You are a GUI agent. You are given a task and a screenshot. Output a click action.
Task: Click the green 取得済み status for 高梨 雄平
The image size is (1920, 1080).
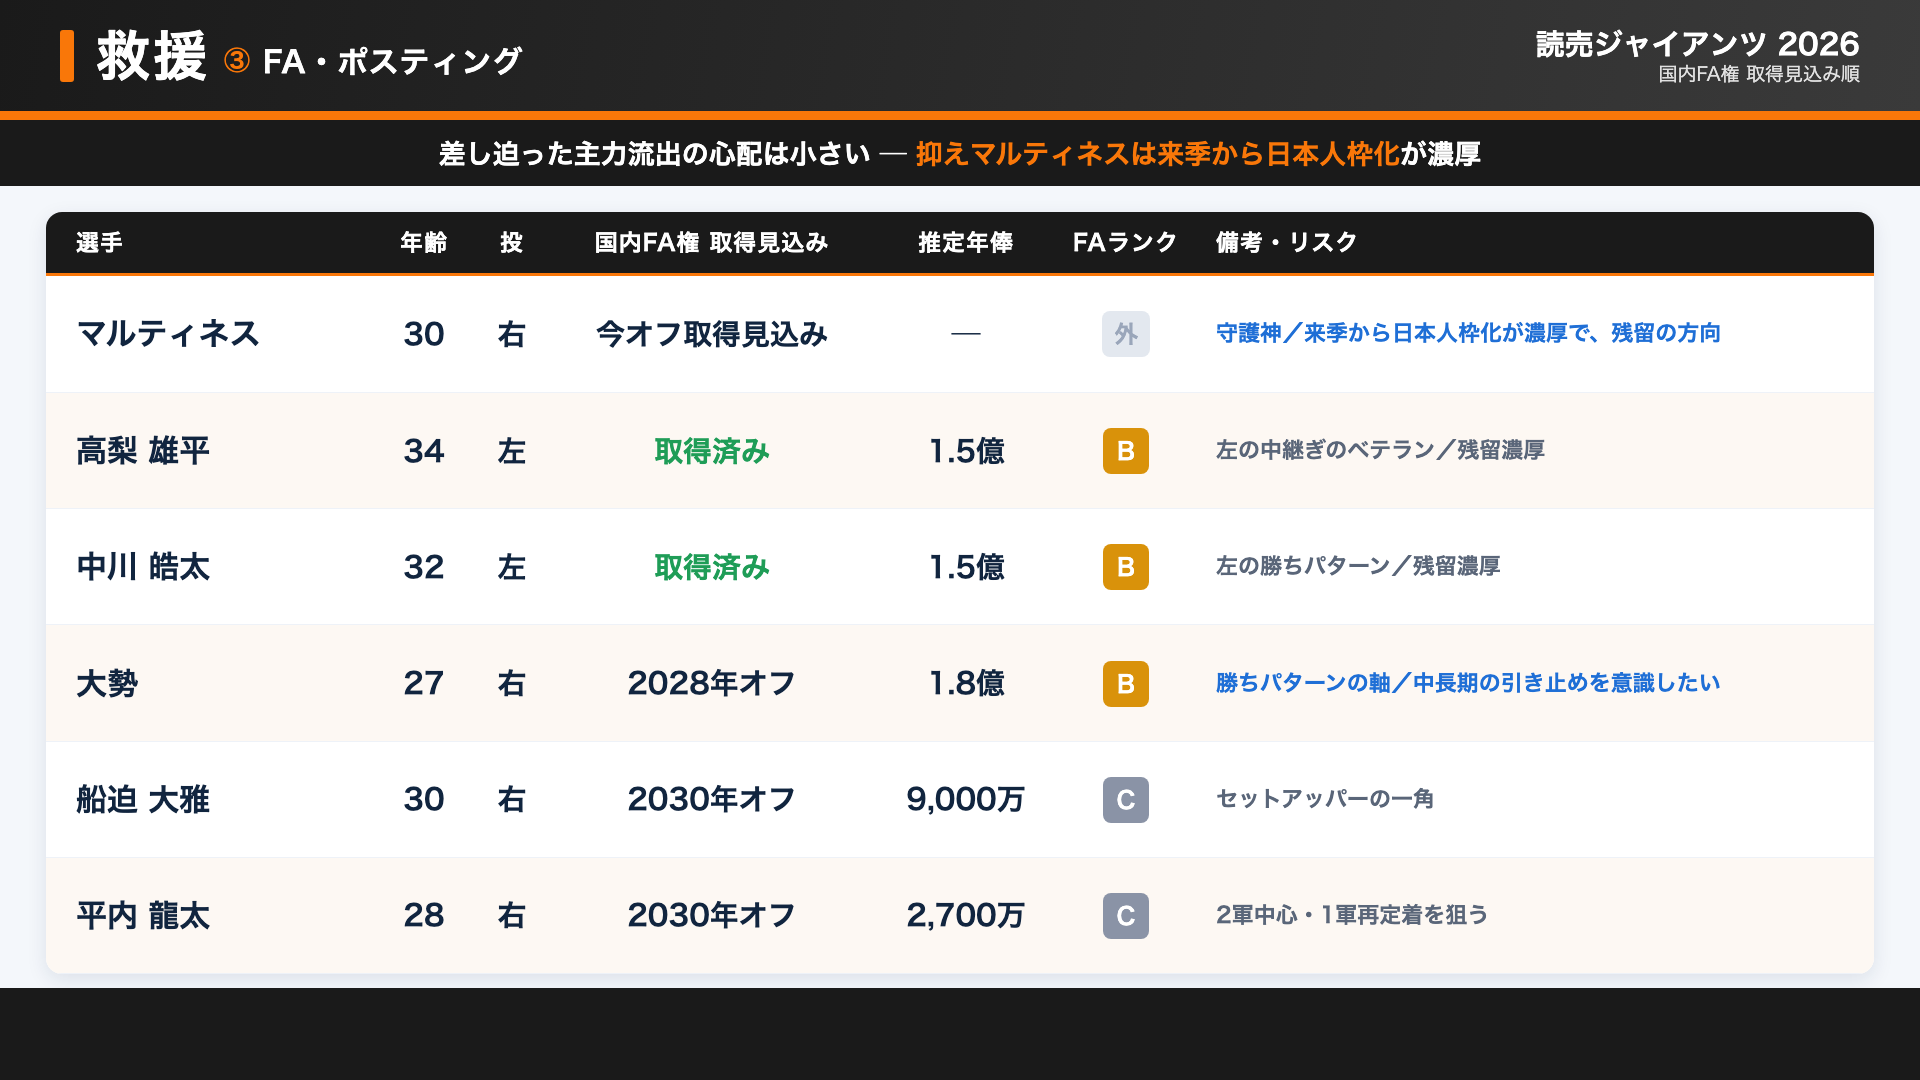tap(711, 451)
